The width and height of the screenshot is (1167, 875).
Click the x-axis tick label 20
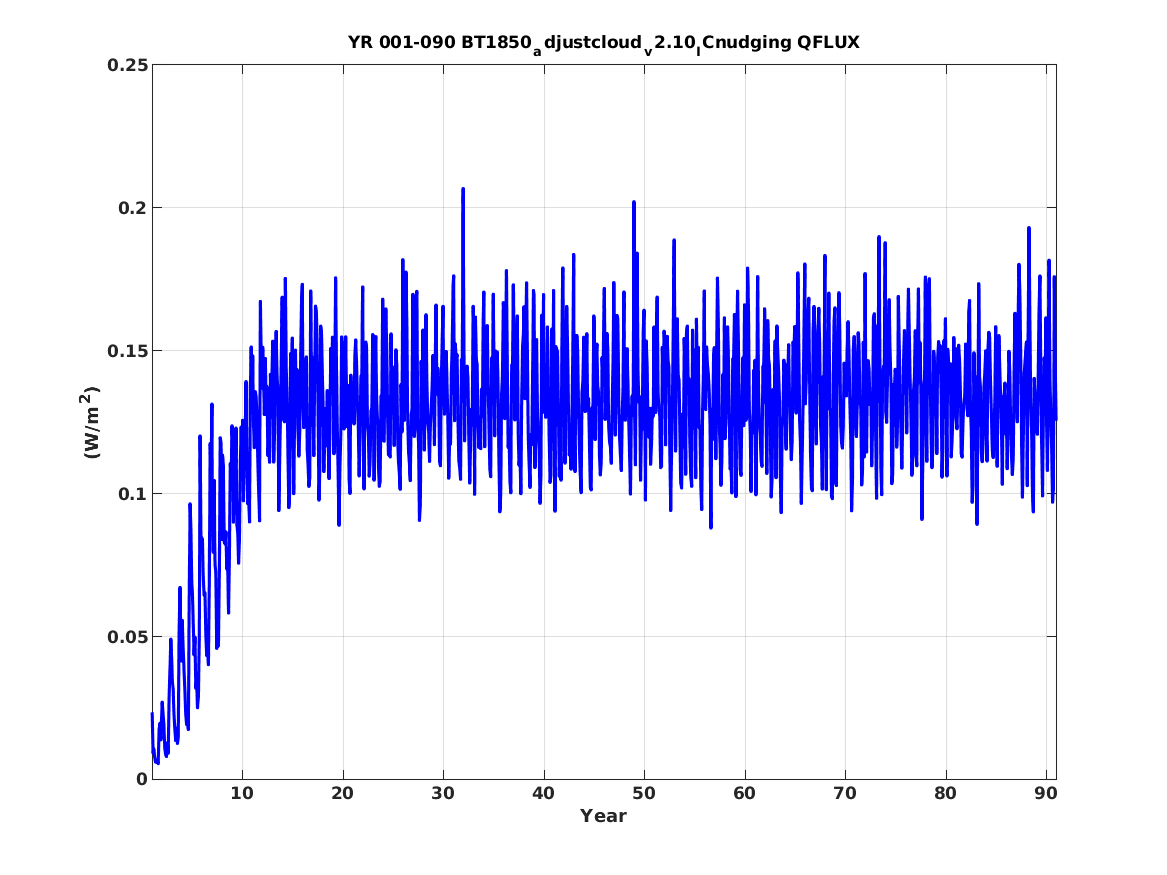coord(342,793)
